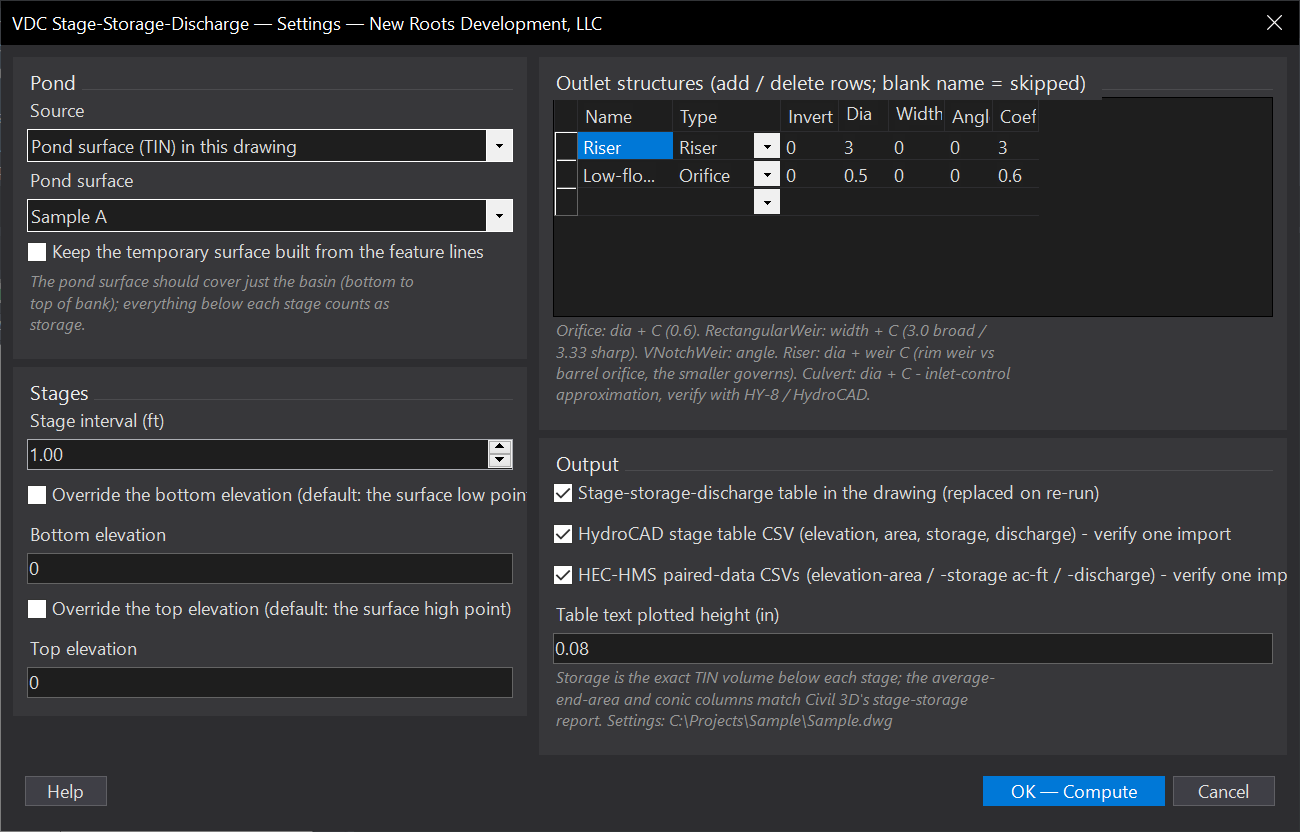Click the Bottom elevation input field

click(270, 568)
